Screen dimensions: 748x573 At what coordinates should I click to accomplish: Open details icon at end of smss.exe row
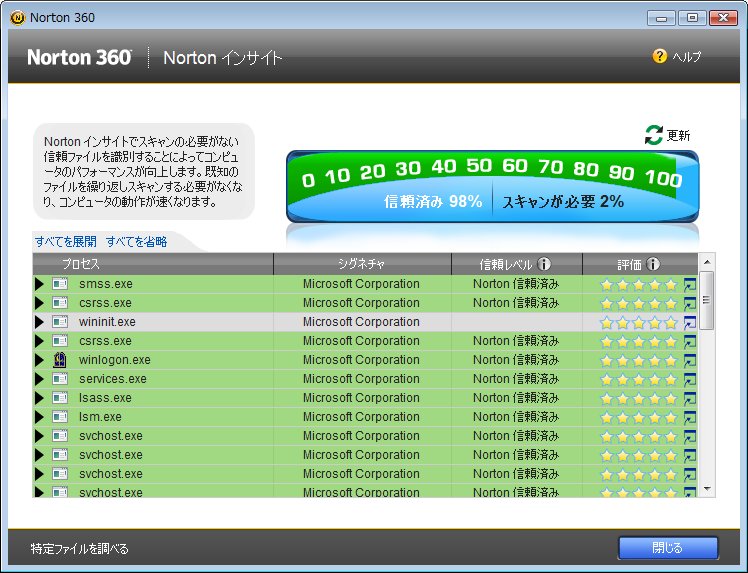[690, 285]
